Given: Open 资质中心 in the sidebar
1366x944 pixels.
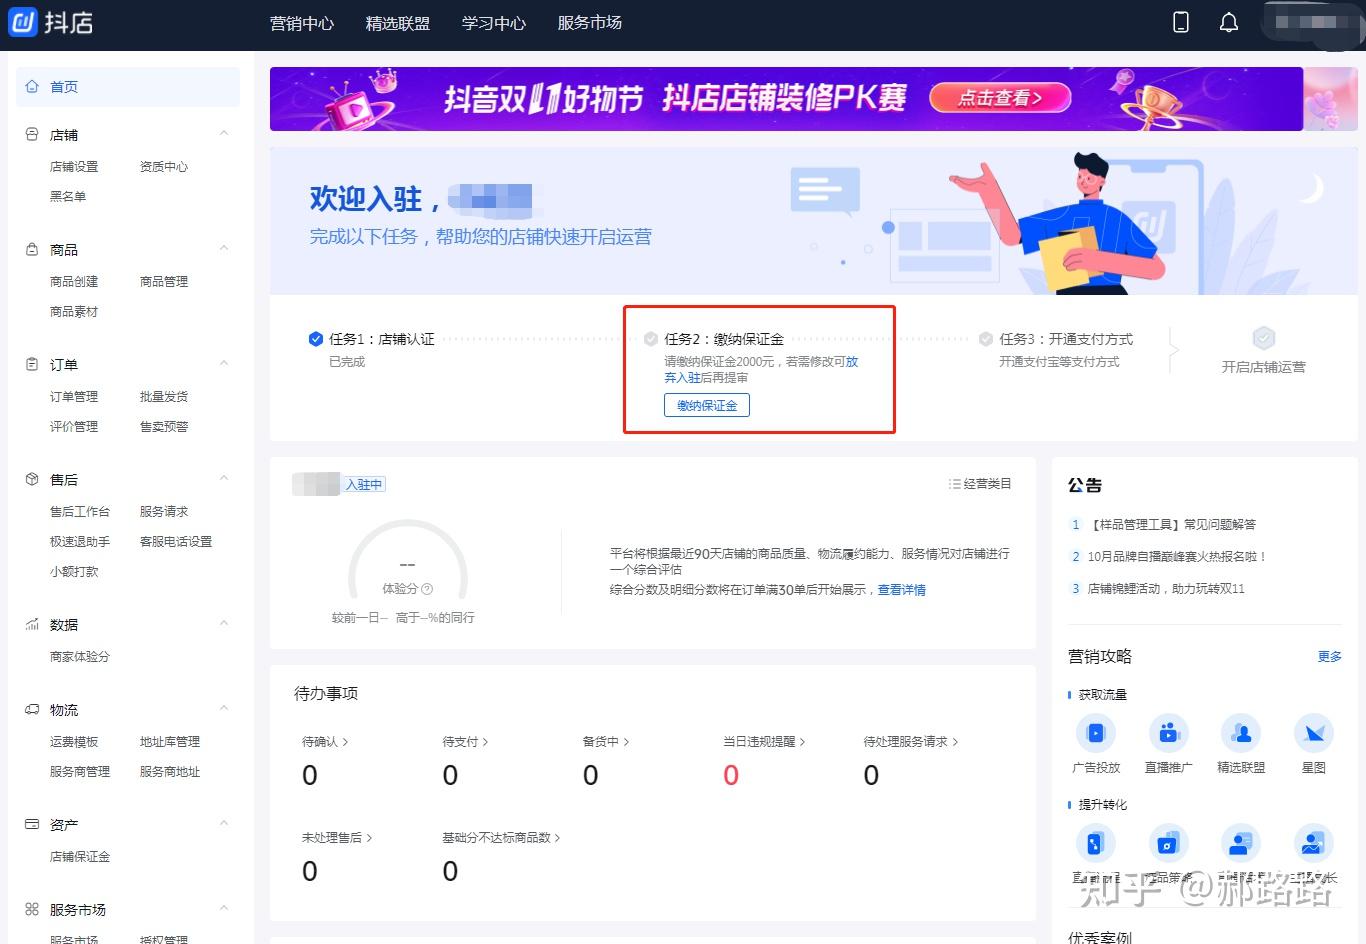Looking at the screenshot, I should pos(164,167).
